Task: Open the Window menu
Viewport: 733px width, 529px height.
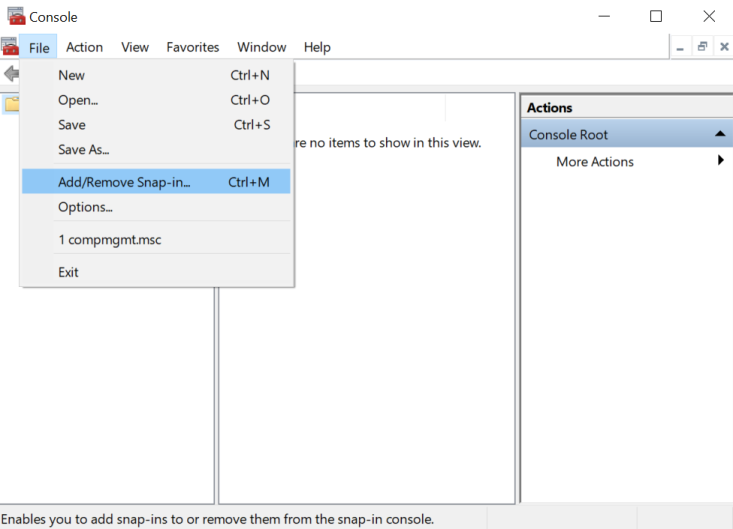Action: [x=261, y=47]
